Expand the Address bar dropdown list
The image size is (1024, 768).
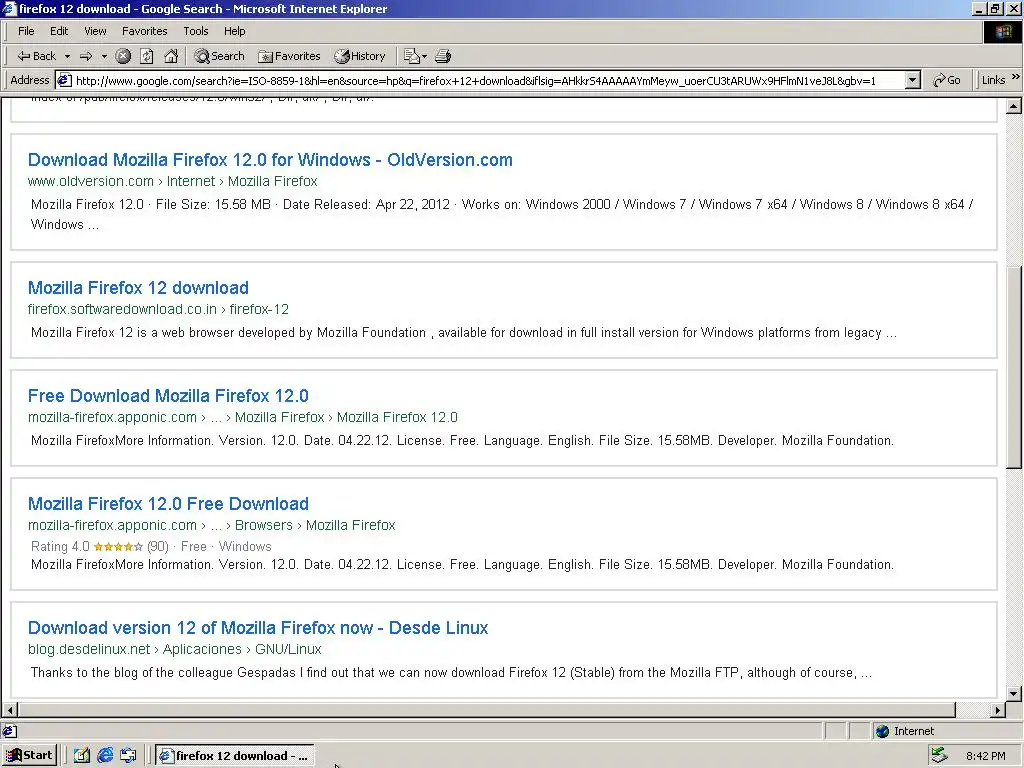pos(912,80)
